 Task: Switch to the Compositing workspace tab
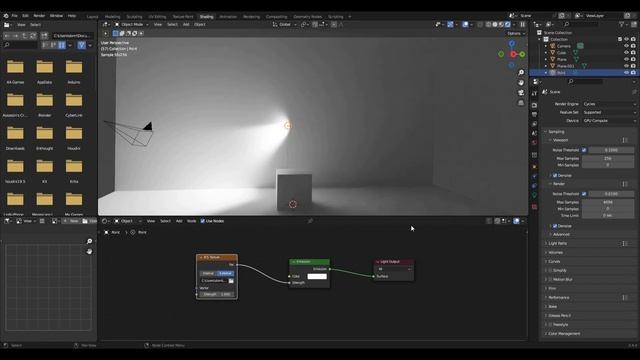pos(277,17)
